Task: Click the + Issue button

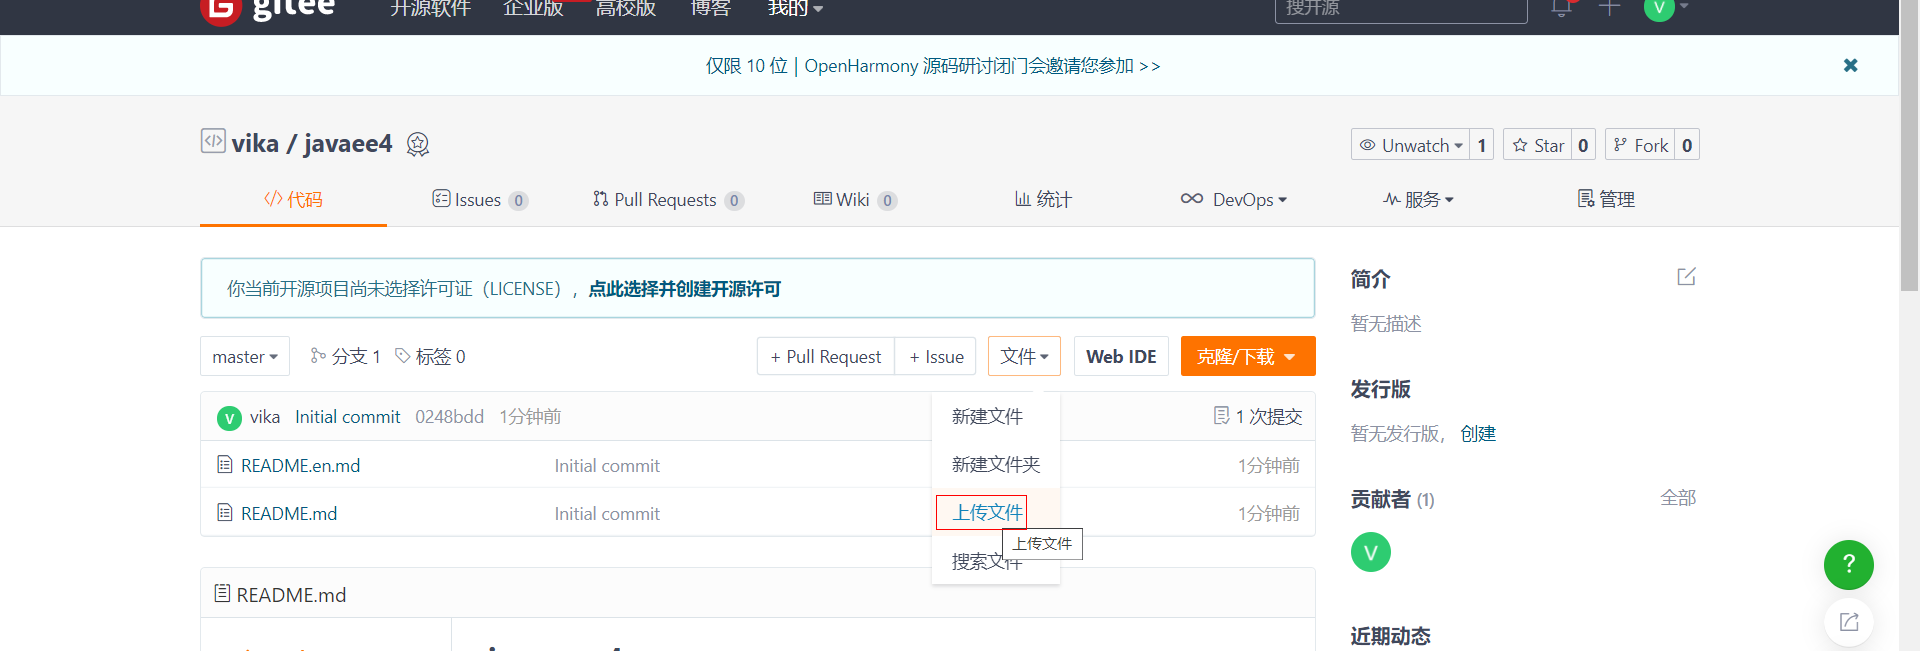Action: click(x=937, y=356)
